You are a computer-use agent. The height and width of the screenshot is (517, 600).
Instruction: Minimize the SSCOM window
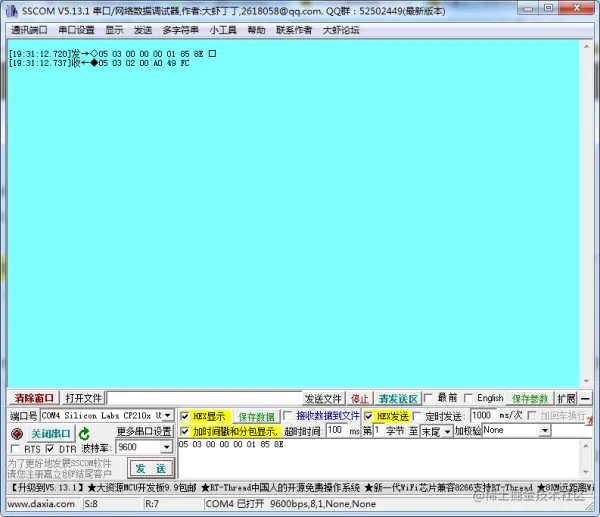(528, 8)
